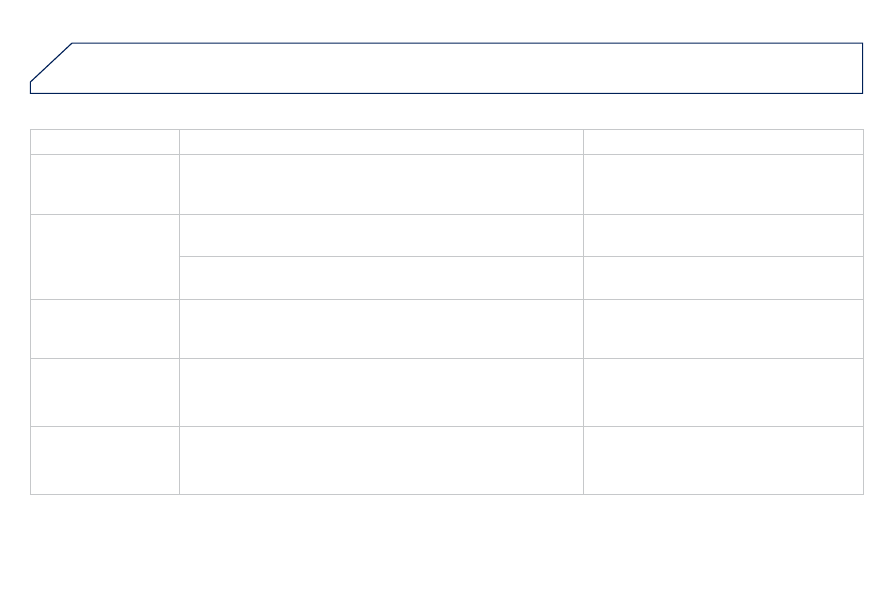
Task: Click upper middle cell beside the merged cell
Action: [x=381, y=235]
